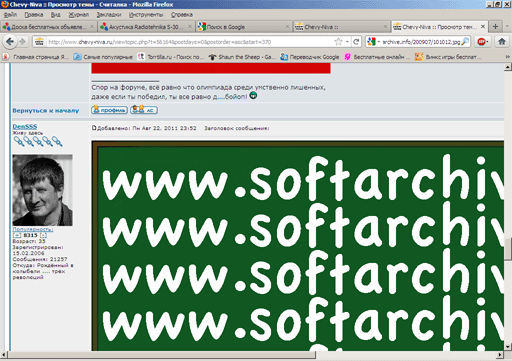
Task: Click the Adblock Plus toolbar icon
Action: (x=481, y=42)
